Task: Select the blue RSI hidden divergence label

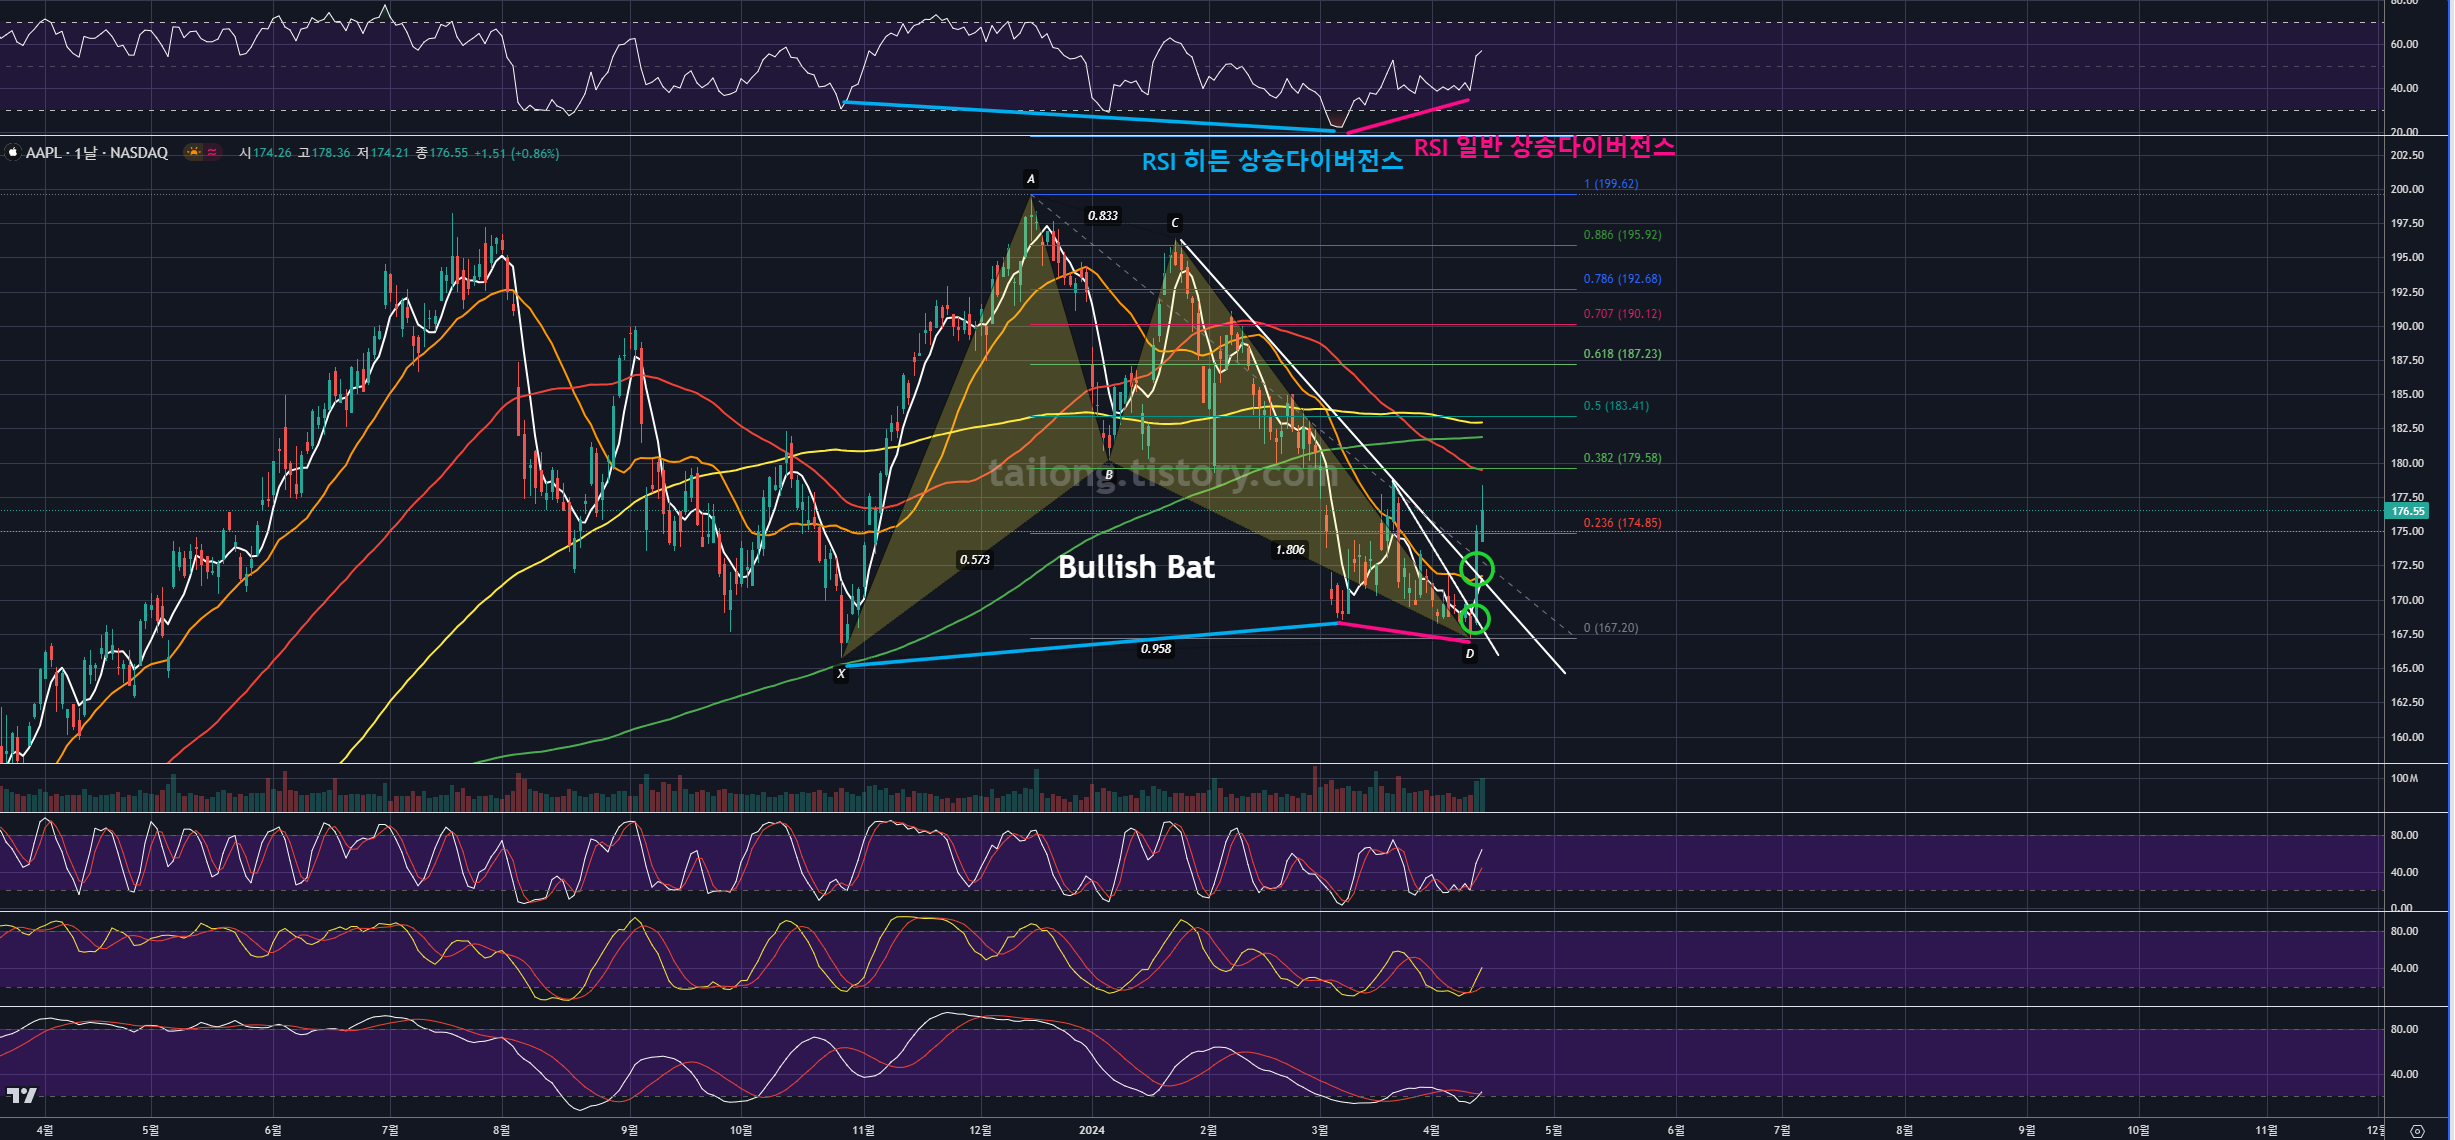Action: click(1272, 161)
